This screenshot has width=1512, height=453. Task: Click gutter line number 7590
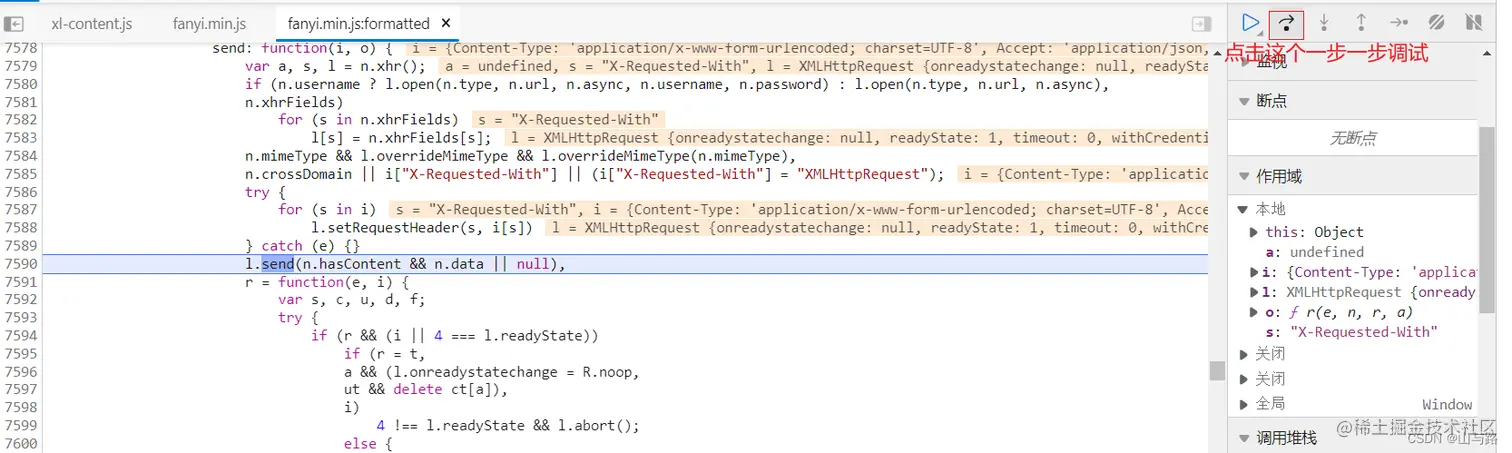pyautogui.click(x=20, y=264)
